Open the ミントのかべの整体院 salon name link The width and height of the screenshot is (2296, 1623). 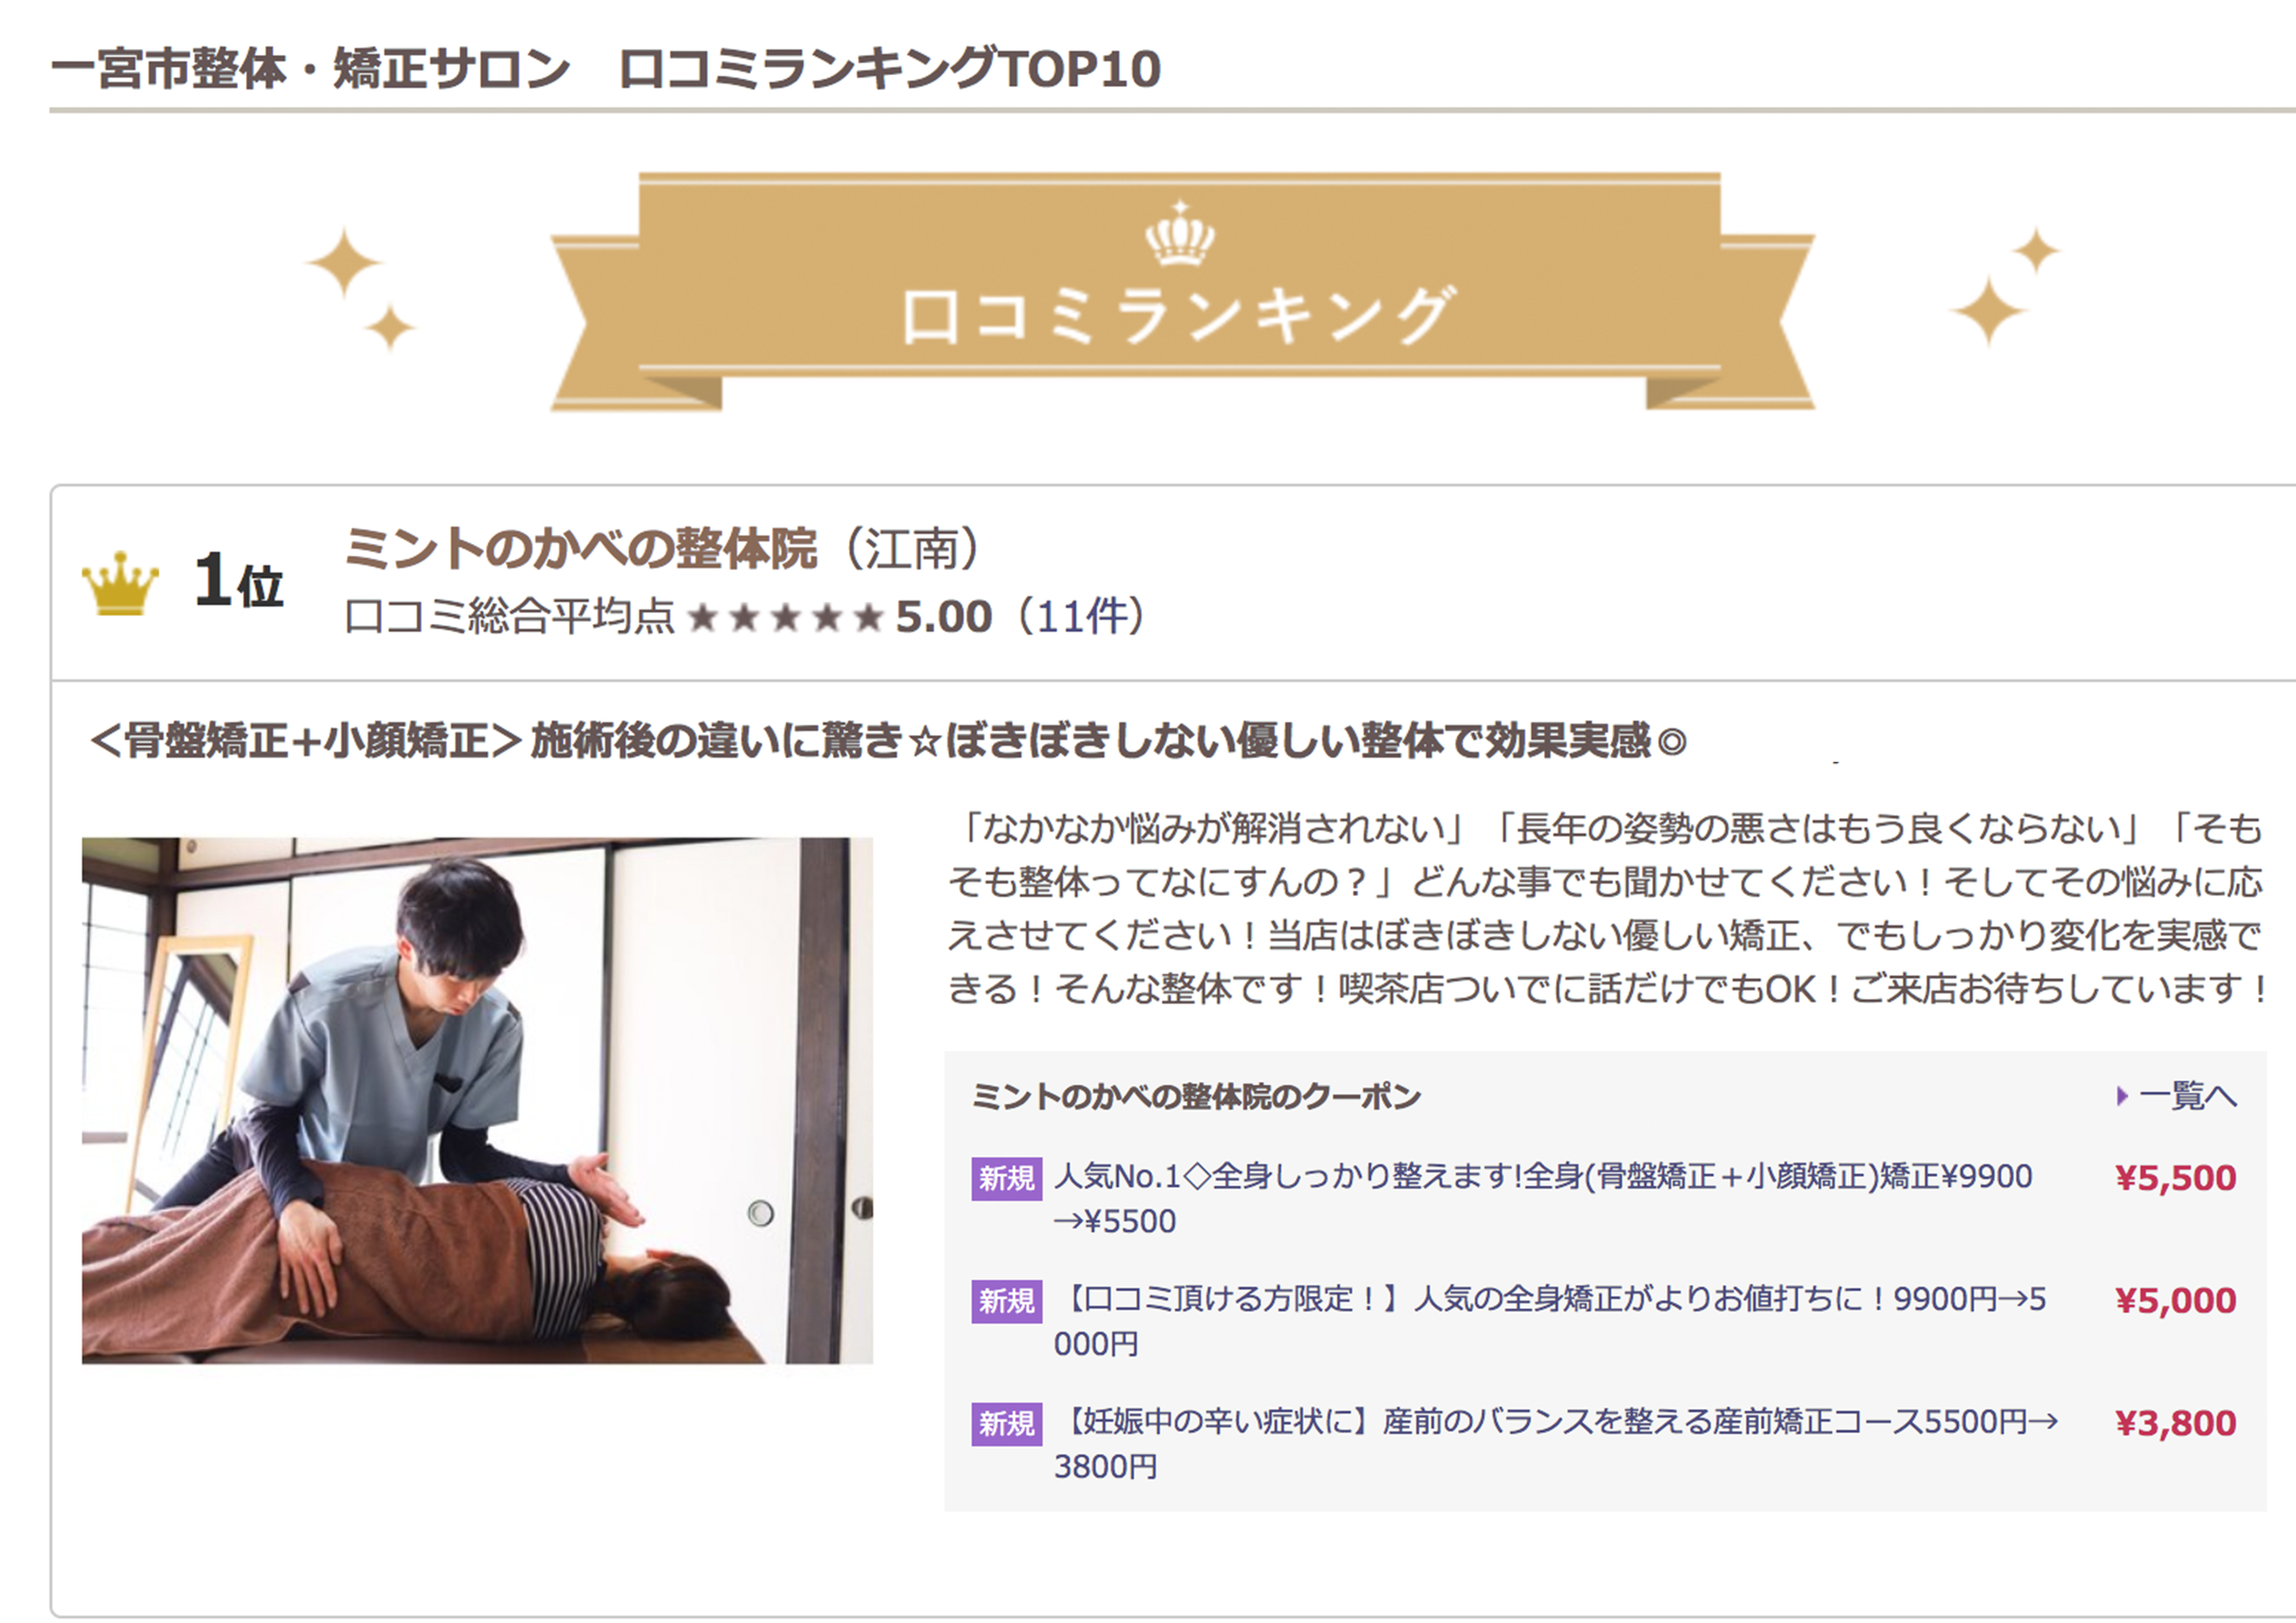tap(580, 548)
